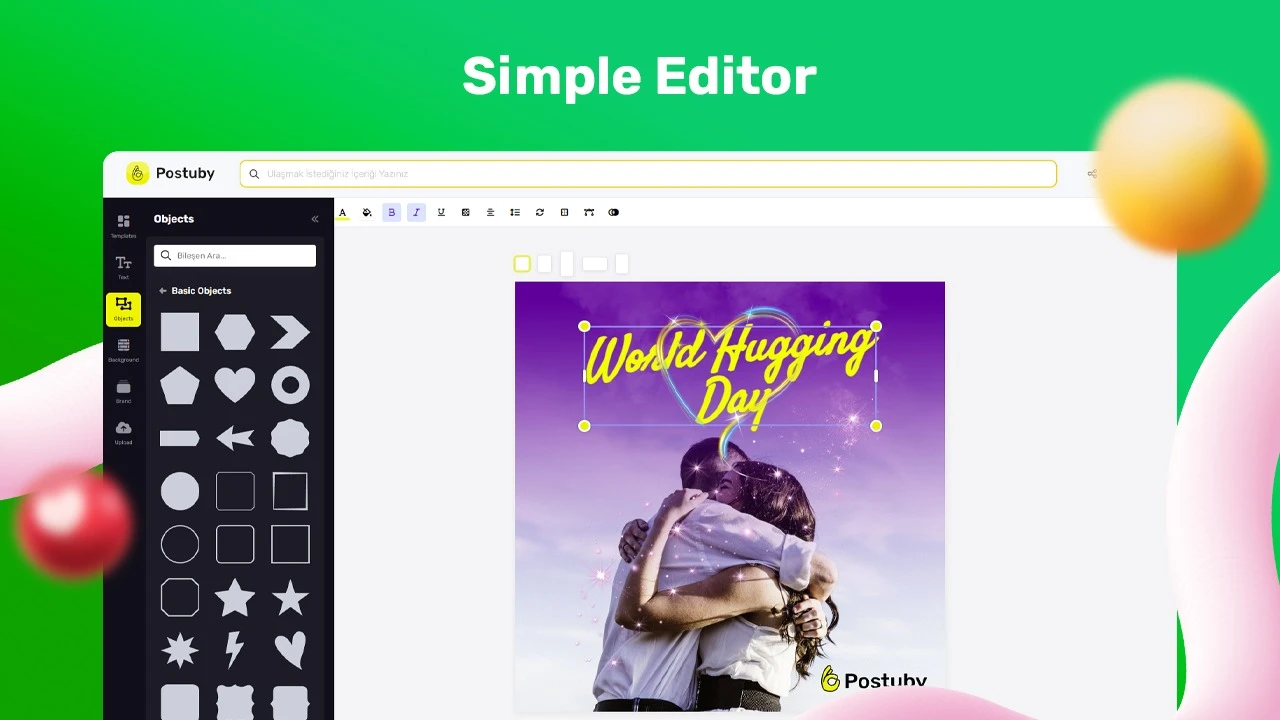Click the Postuby logo in header
1280x720 pixels.
171,173
